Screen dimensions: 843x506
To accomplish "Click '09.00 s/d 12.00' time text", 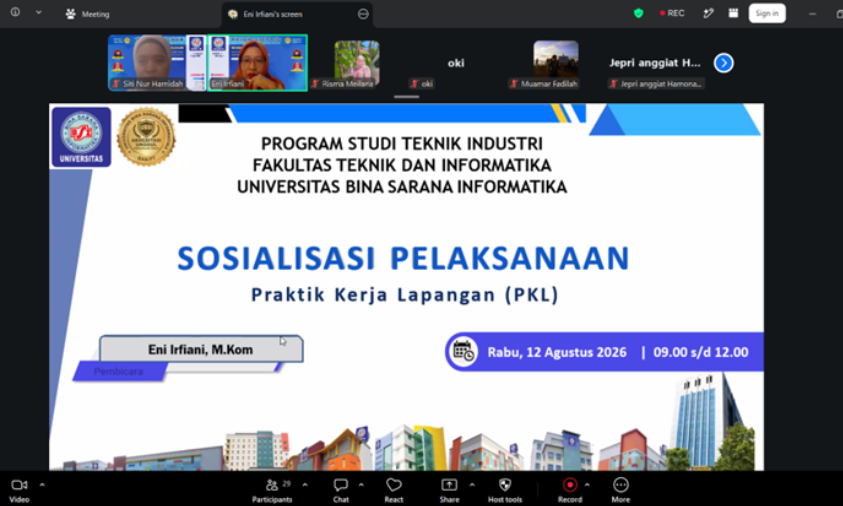I will 701,352.
